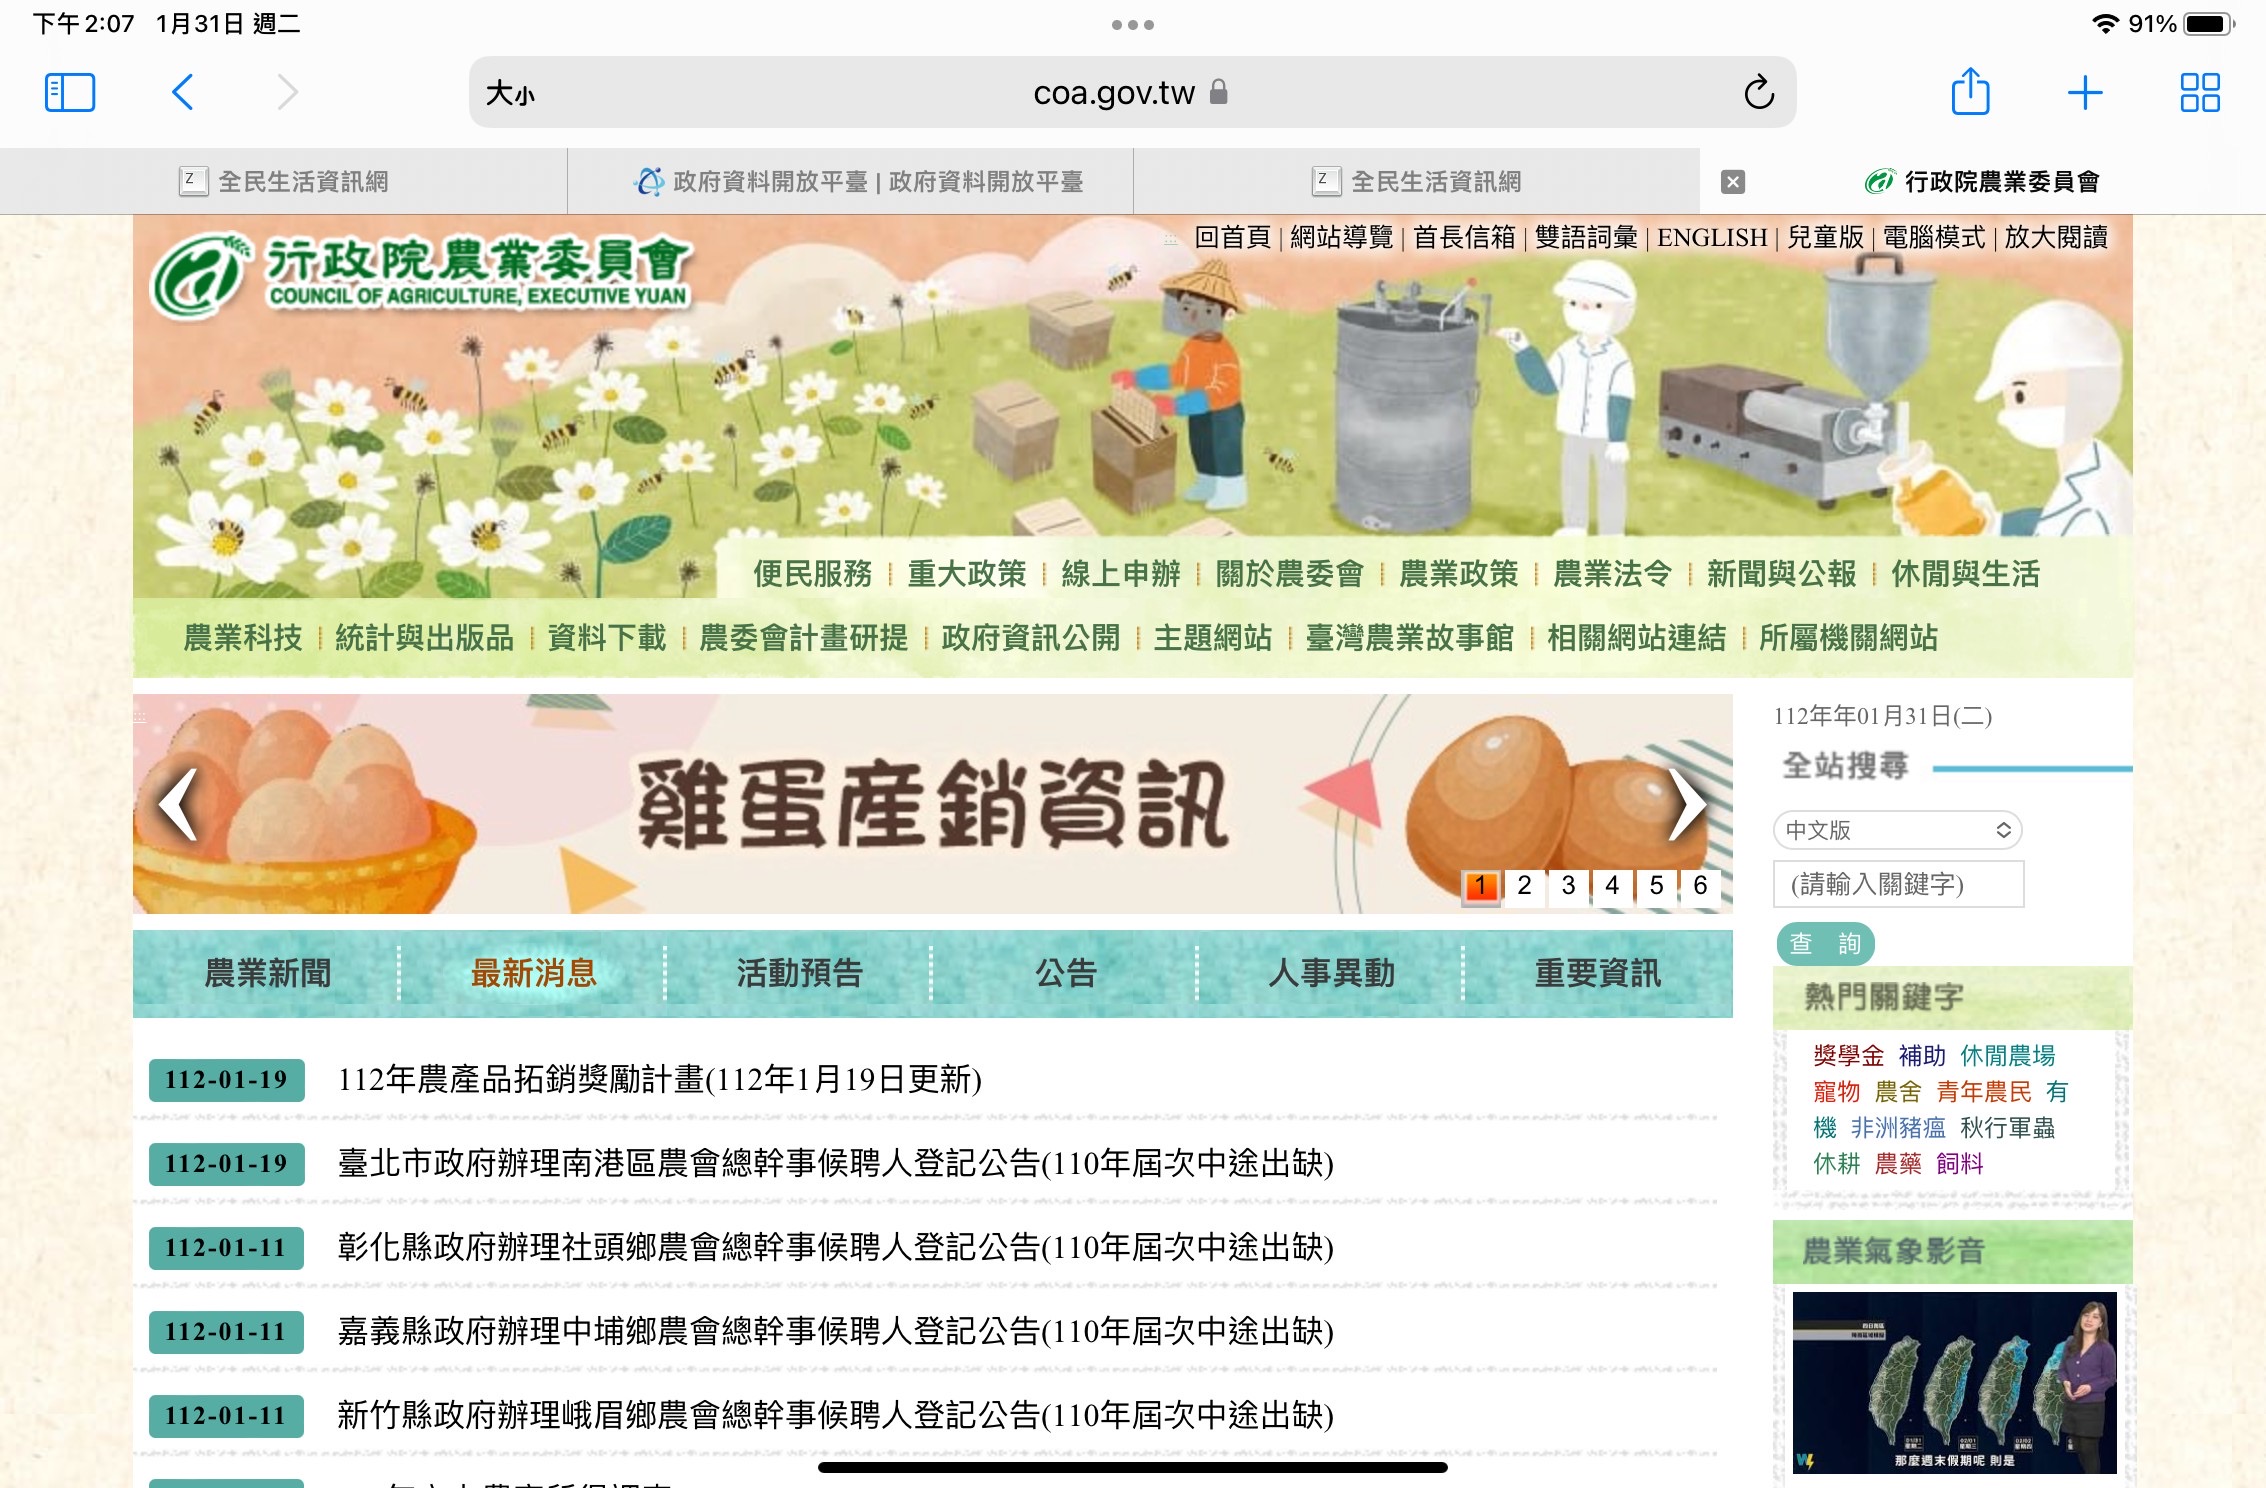Screen dimensions: 2266x1488
Task: Close the 行政院農業委員會 tab
Action: [x=1733, y=182]
